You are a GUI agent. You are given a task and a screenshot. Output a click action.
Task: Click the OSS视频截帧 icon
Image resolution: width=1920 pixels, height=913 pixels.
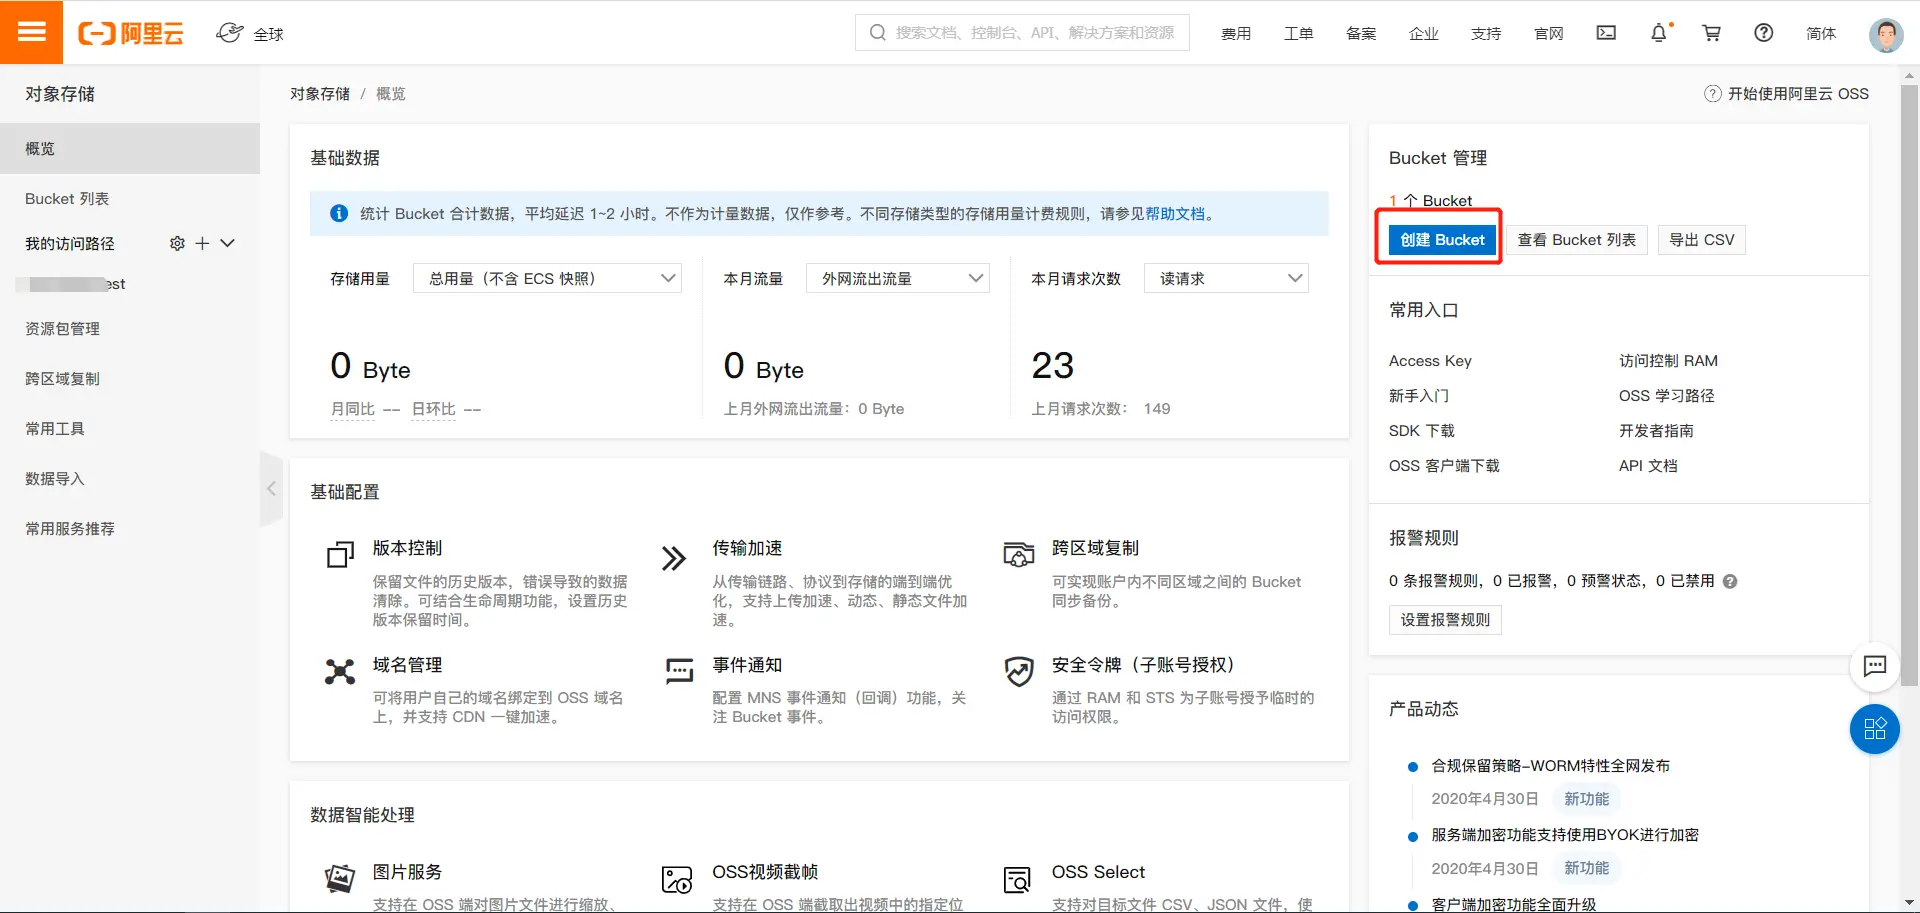677,880
